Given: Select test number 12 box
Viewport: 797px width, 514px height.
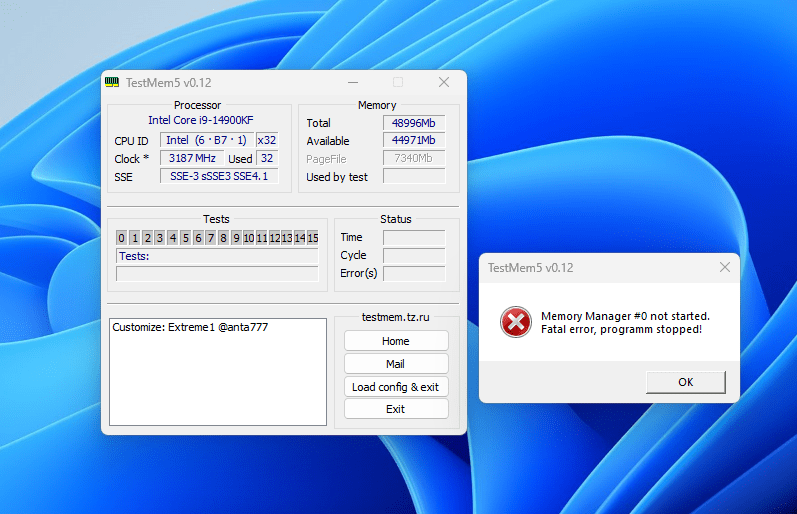Looking at the screenshot, I should [274, 237].
